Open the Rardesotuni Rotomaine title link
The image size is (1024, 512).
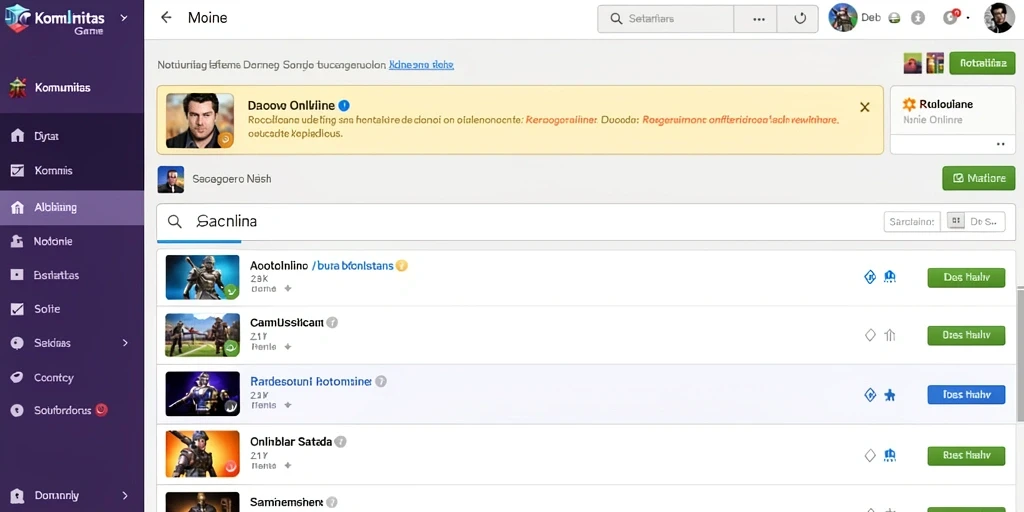pyautogui.click(x=311, y=381)
